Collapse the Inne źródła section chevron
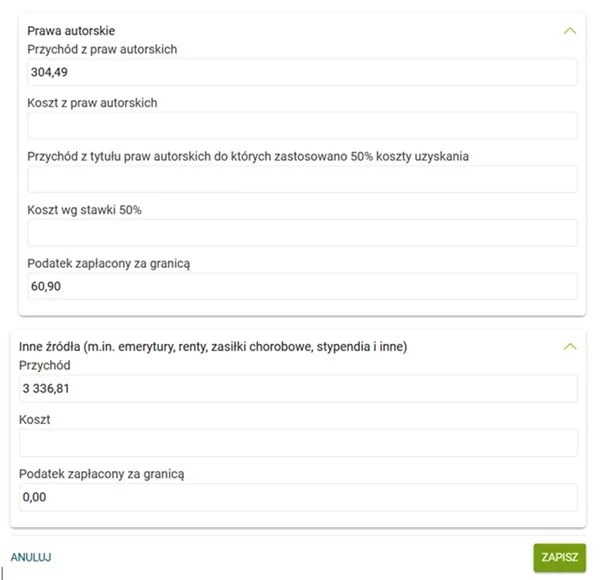This screenshot has width=604, height=580. click(x=570, y=346)
